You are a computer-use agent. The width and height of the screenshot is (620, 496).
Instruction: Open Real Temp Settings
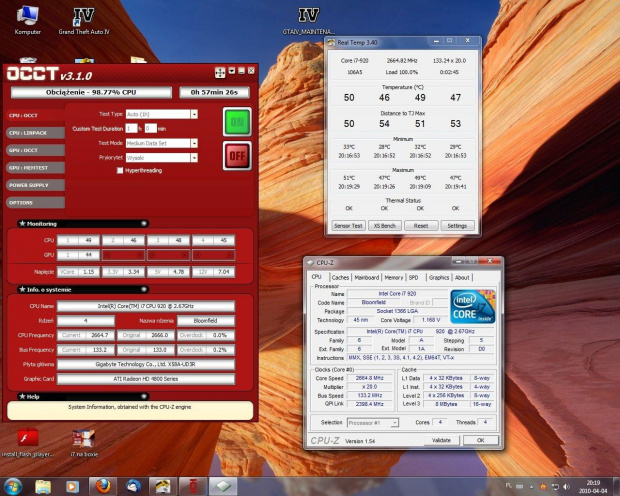coord(457,226)
